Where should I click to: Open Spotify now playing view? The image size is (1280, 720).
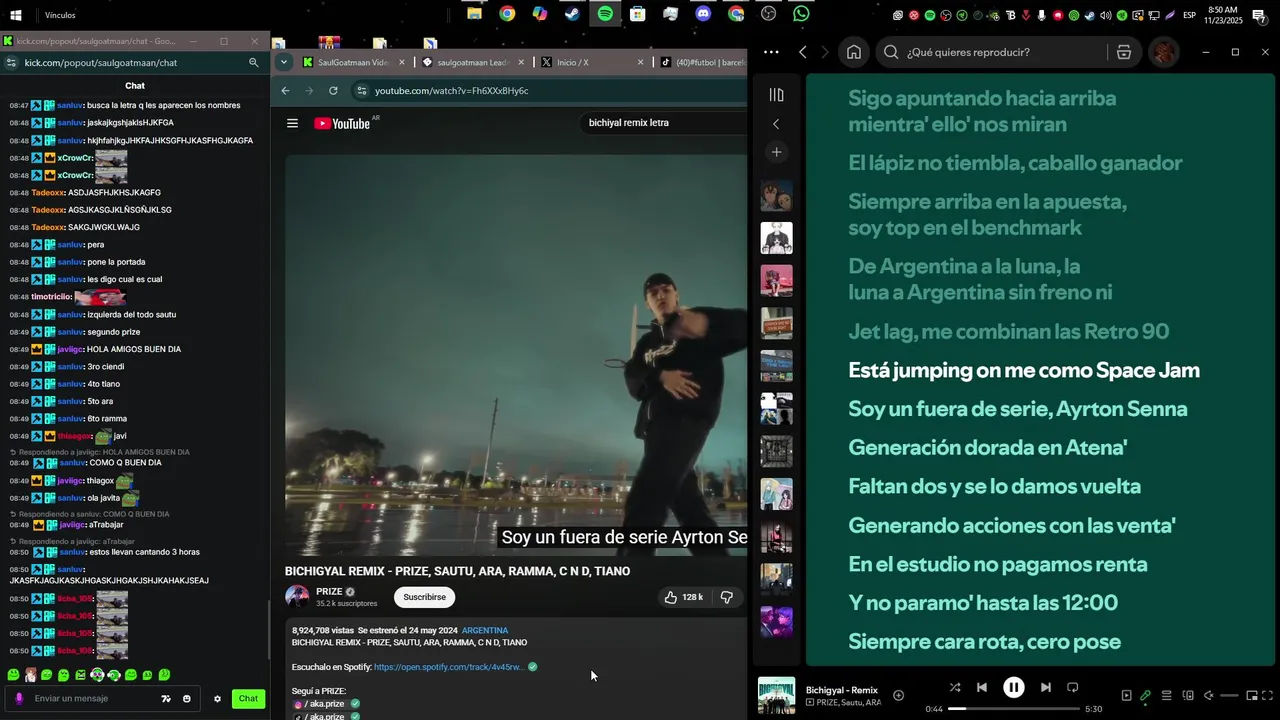pos(1126,695)
